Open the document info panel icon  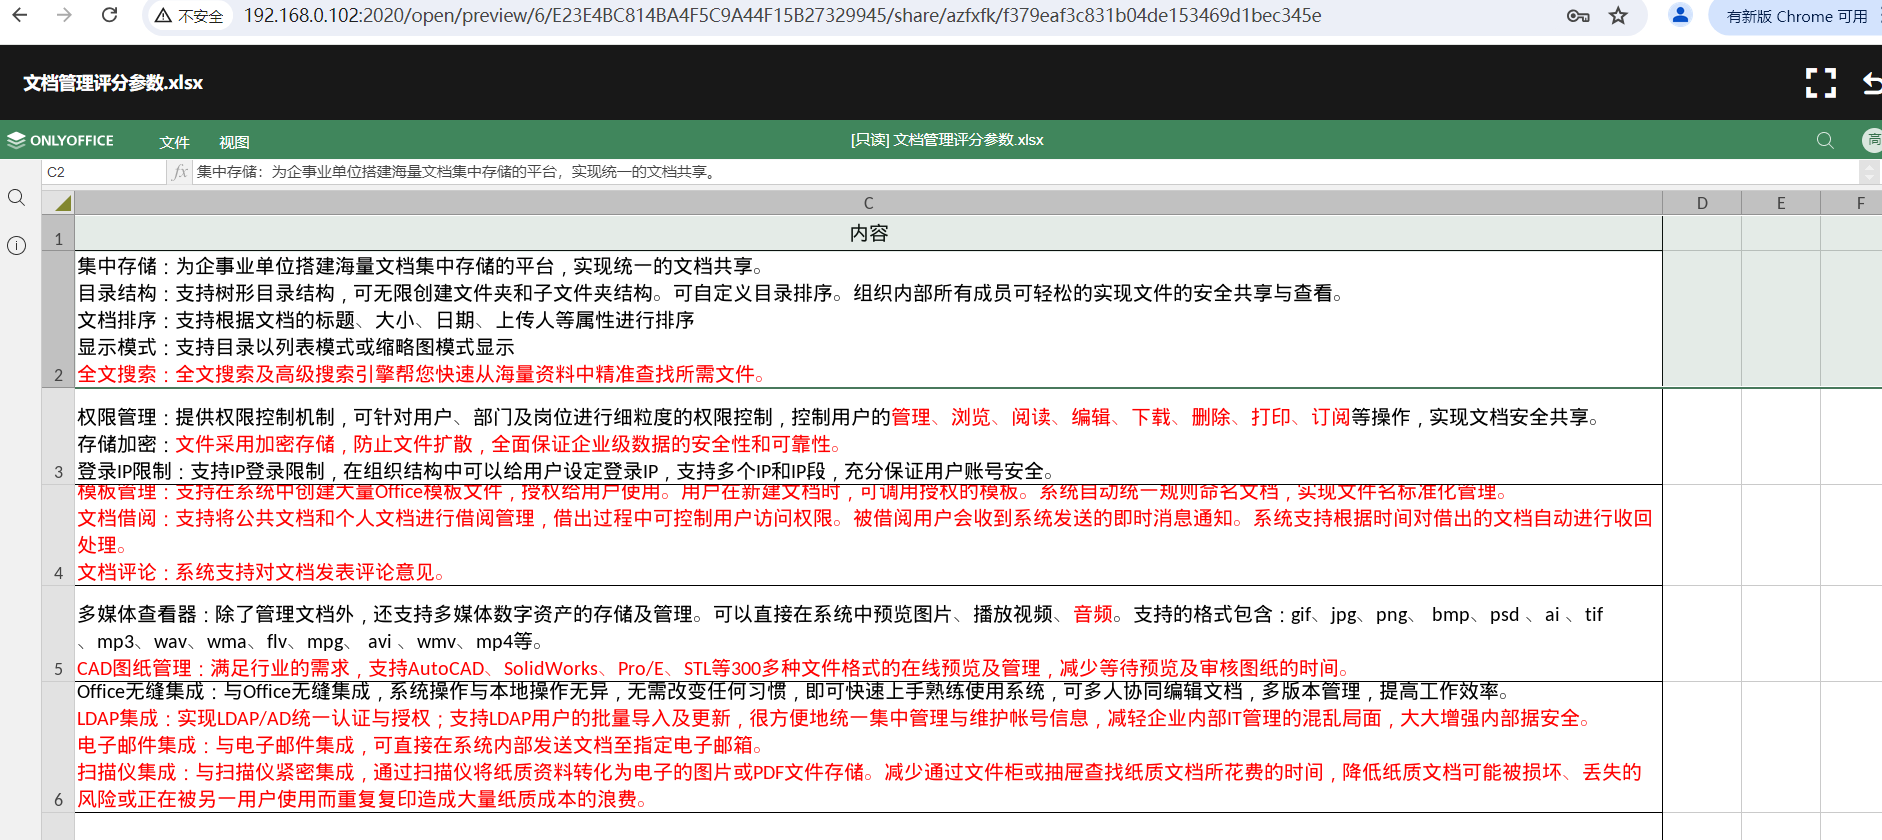point(17,246)
